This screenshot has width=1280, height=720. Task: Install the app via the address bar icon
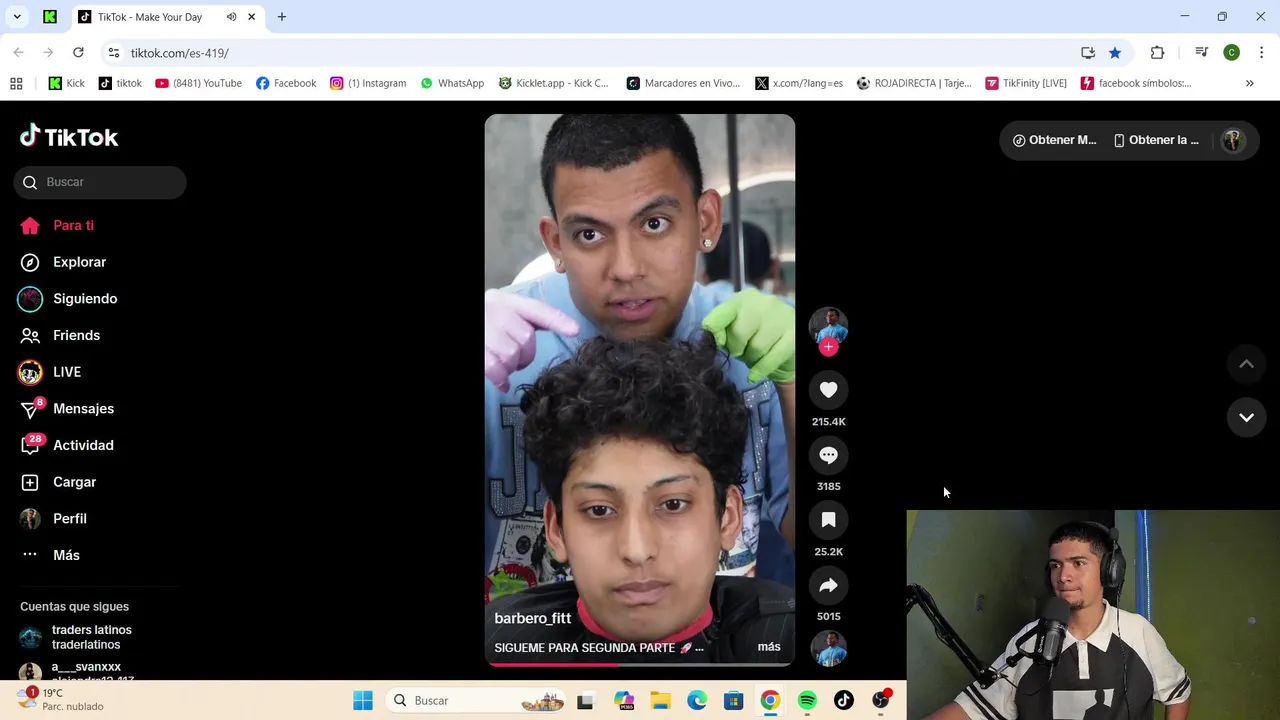coord(1088,53)
